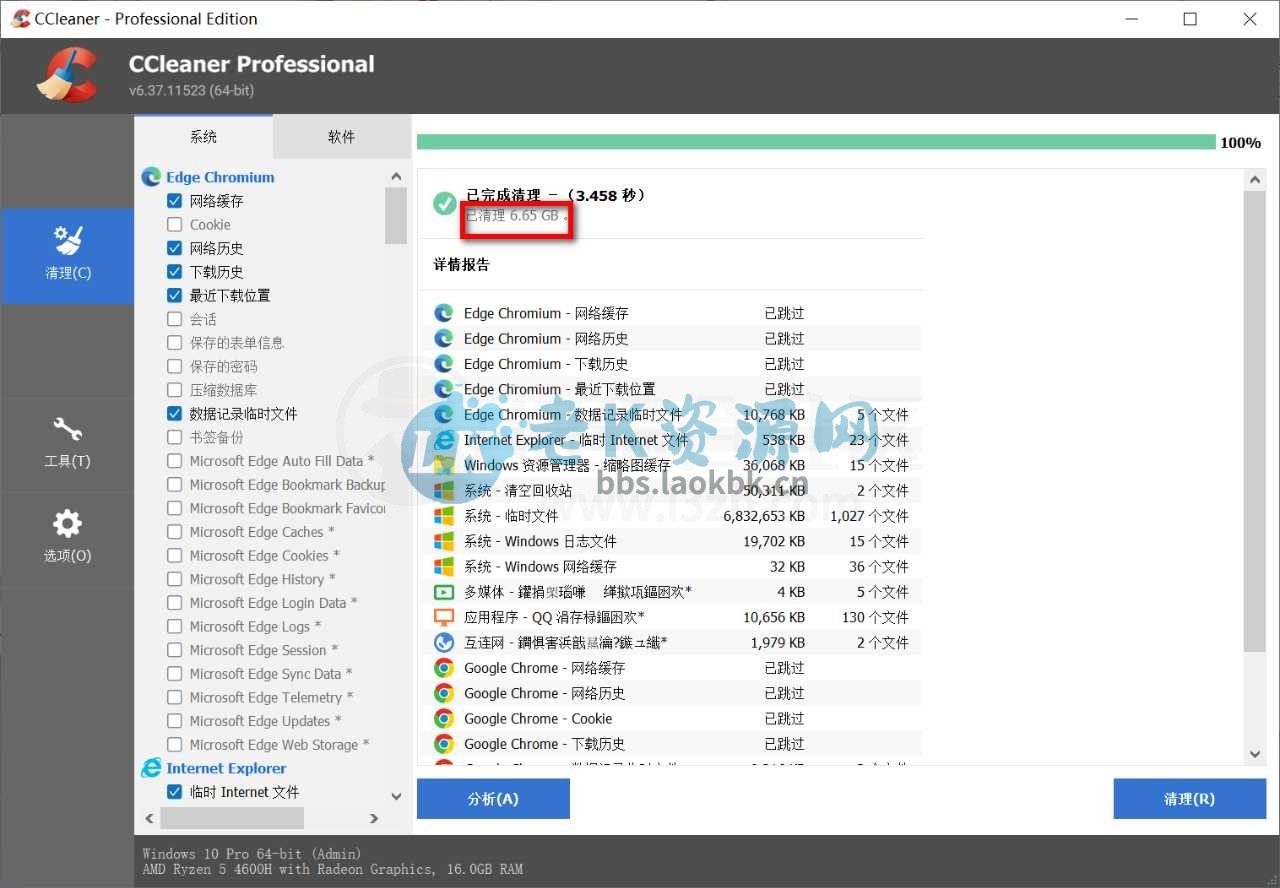Open the 选项(O) options section
The image size is (1280, 888).
pyautogui.click(x=67, y=538)
